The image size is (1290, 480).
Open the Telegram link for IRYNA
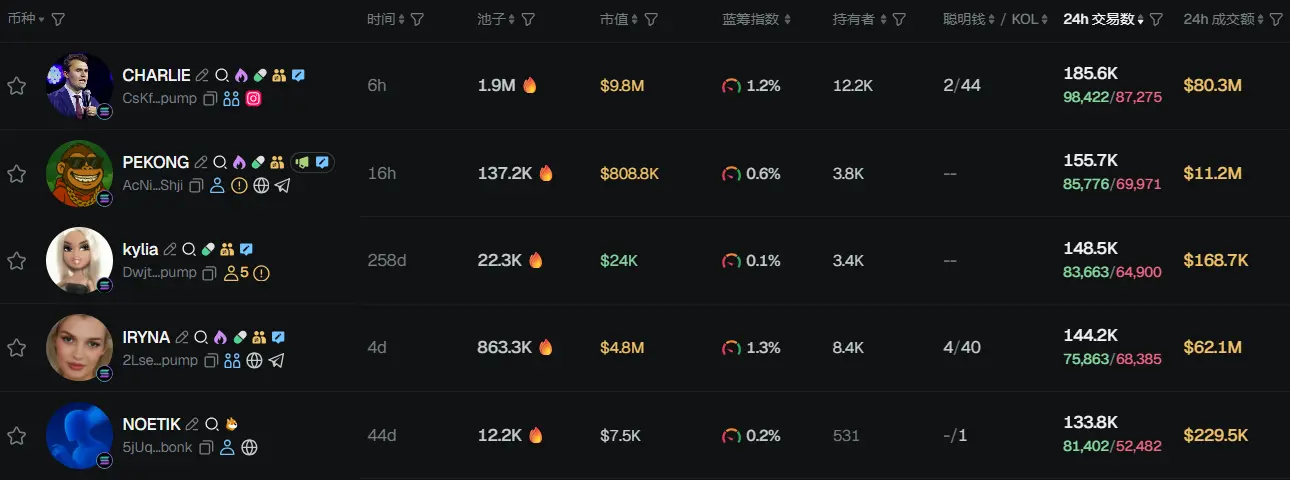click(277, 360)
